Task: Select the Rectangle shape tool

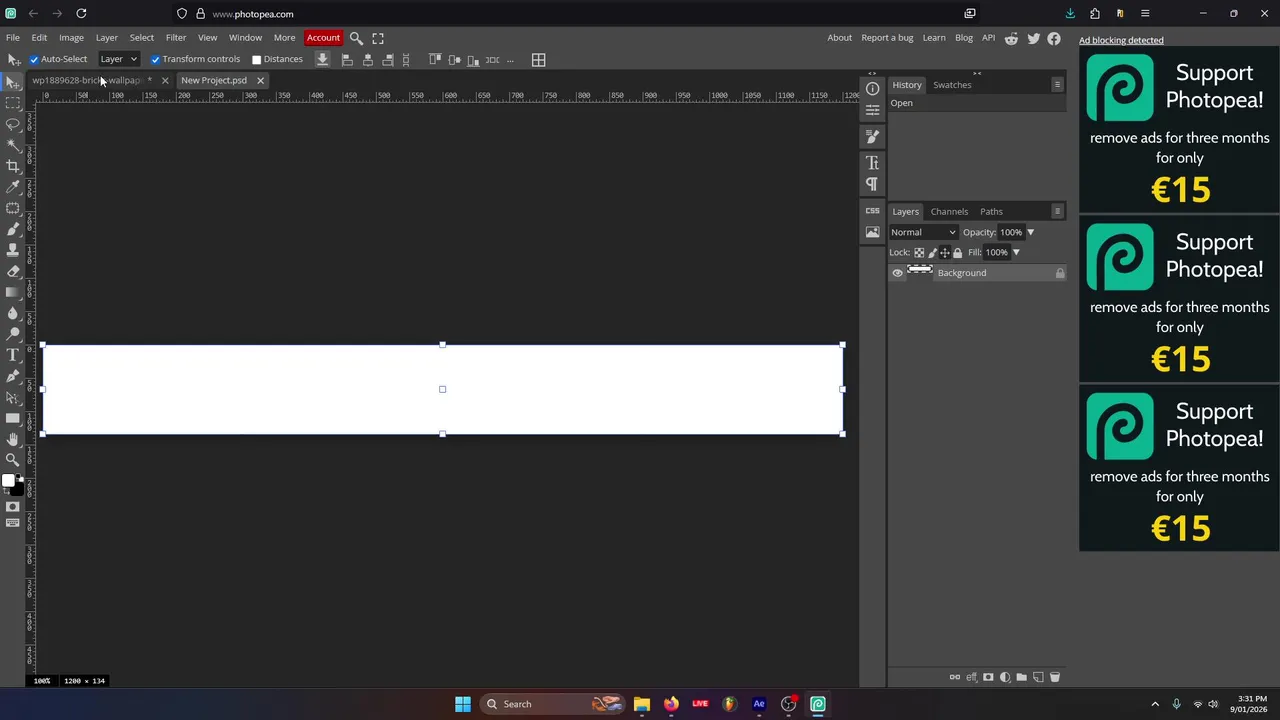Action: (x=13, y=418)
